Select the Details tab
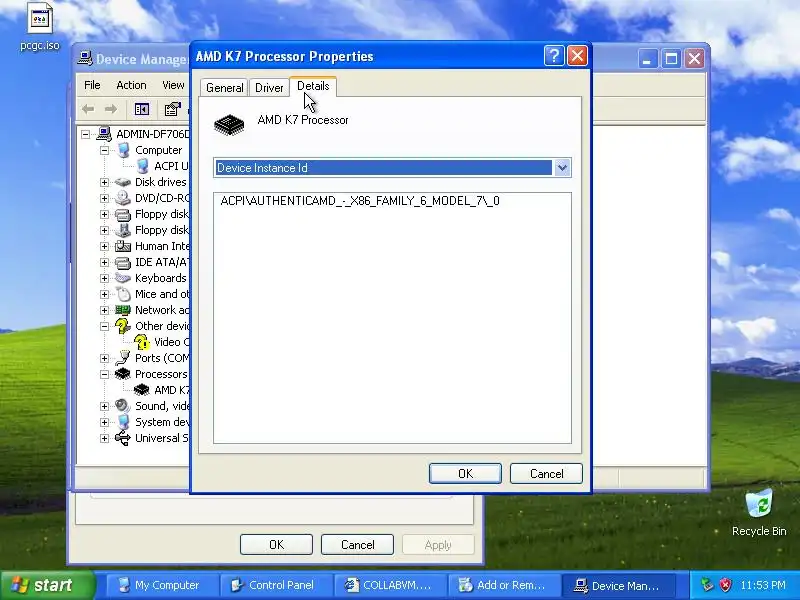This screenshot has height=600, width=800. click(313, 86)
